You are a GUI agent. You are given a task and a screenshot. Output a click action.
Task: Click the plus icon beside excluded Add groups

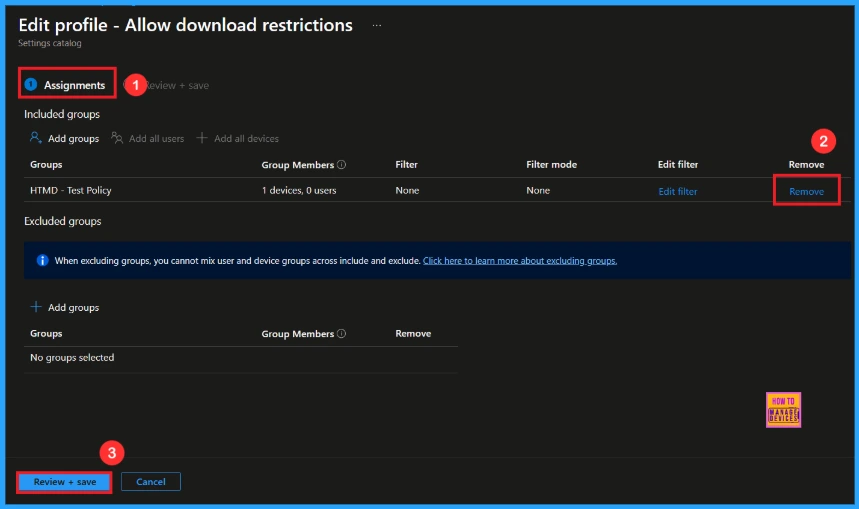coord(36,307)
